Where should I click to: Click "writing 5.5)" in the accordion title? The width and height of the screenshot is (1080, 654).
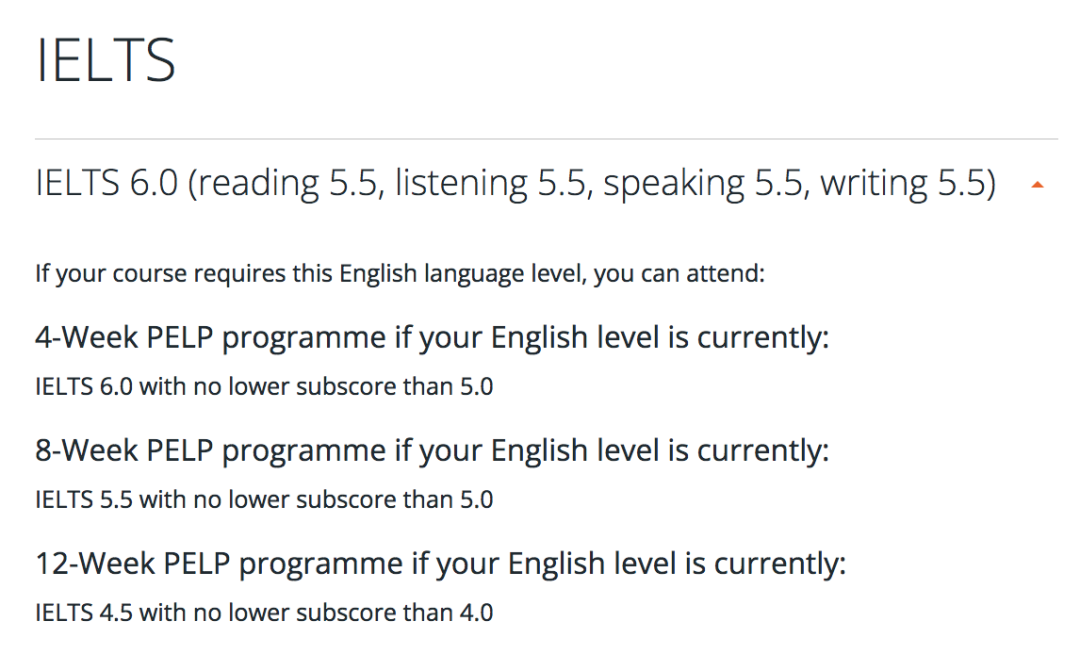[x=908, y=184]
